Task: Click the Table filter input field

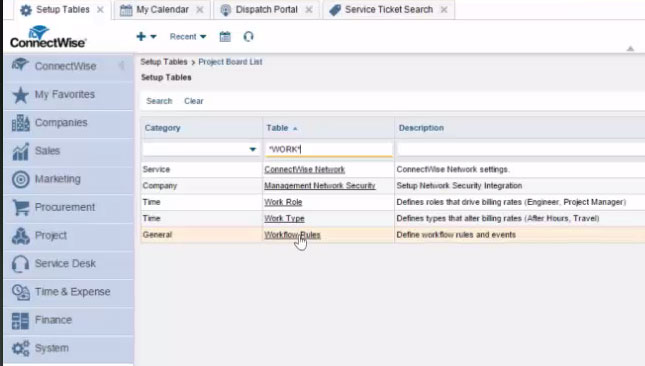Action: tap(329, 149)
